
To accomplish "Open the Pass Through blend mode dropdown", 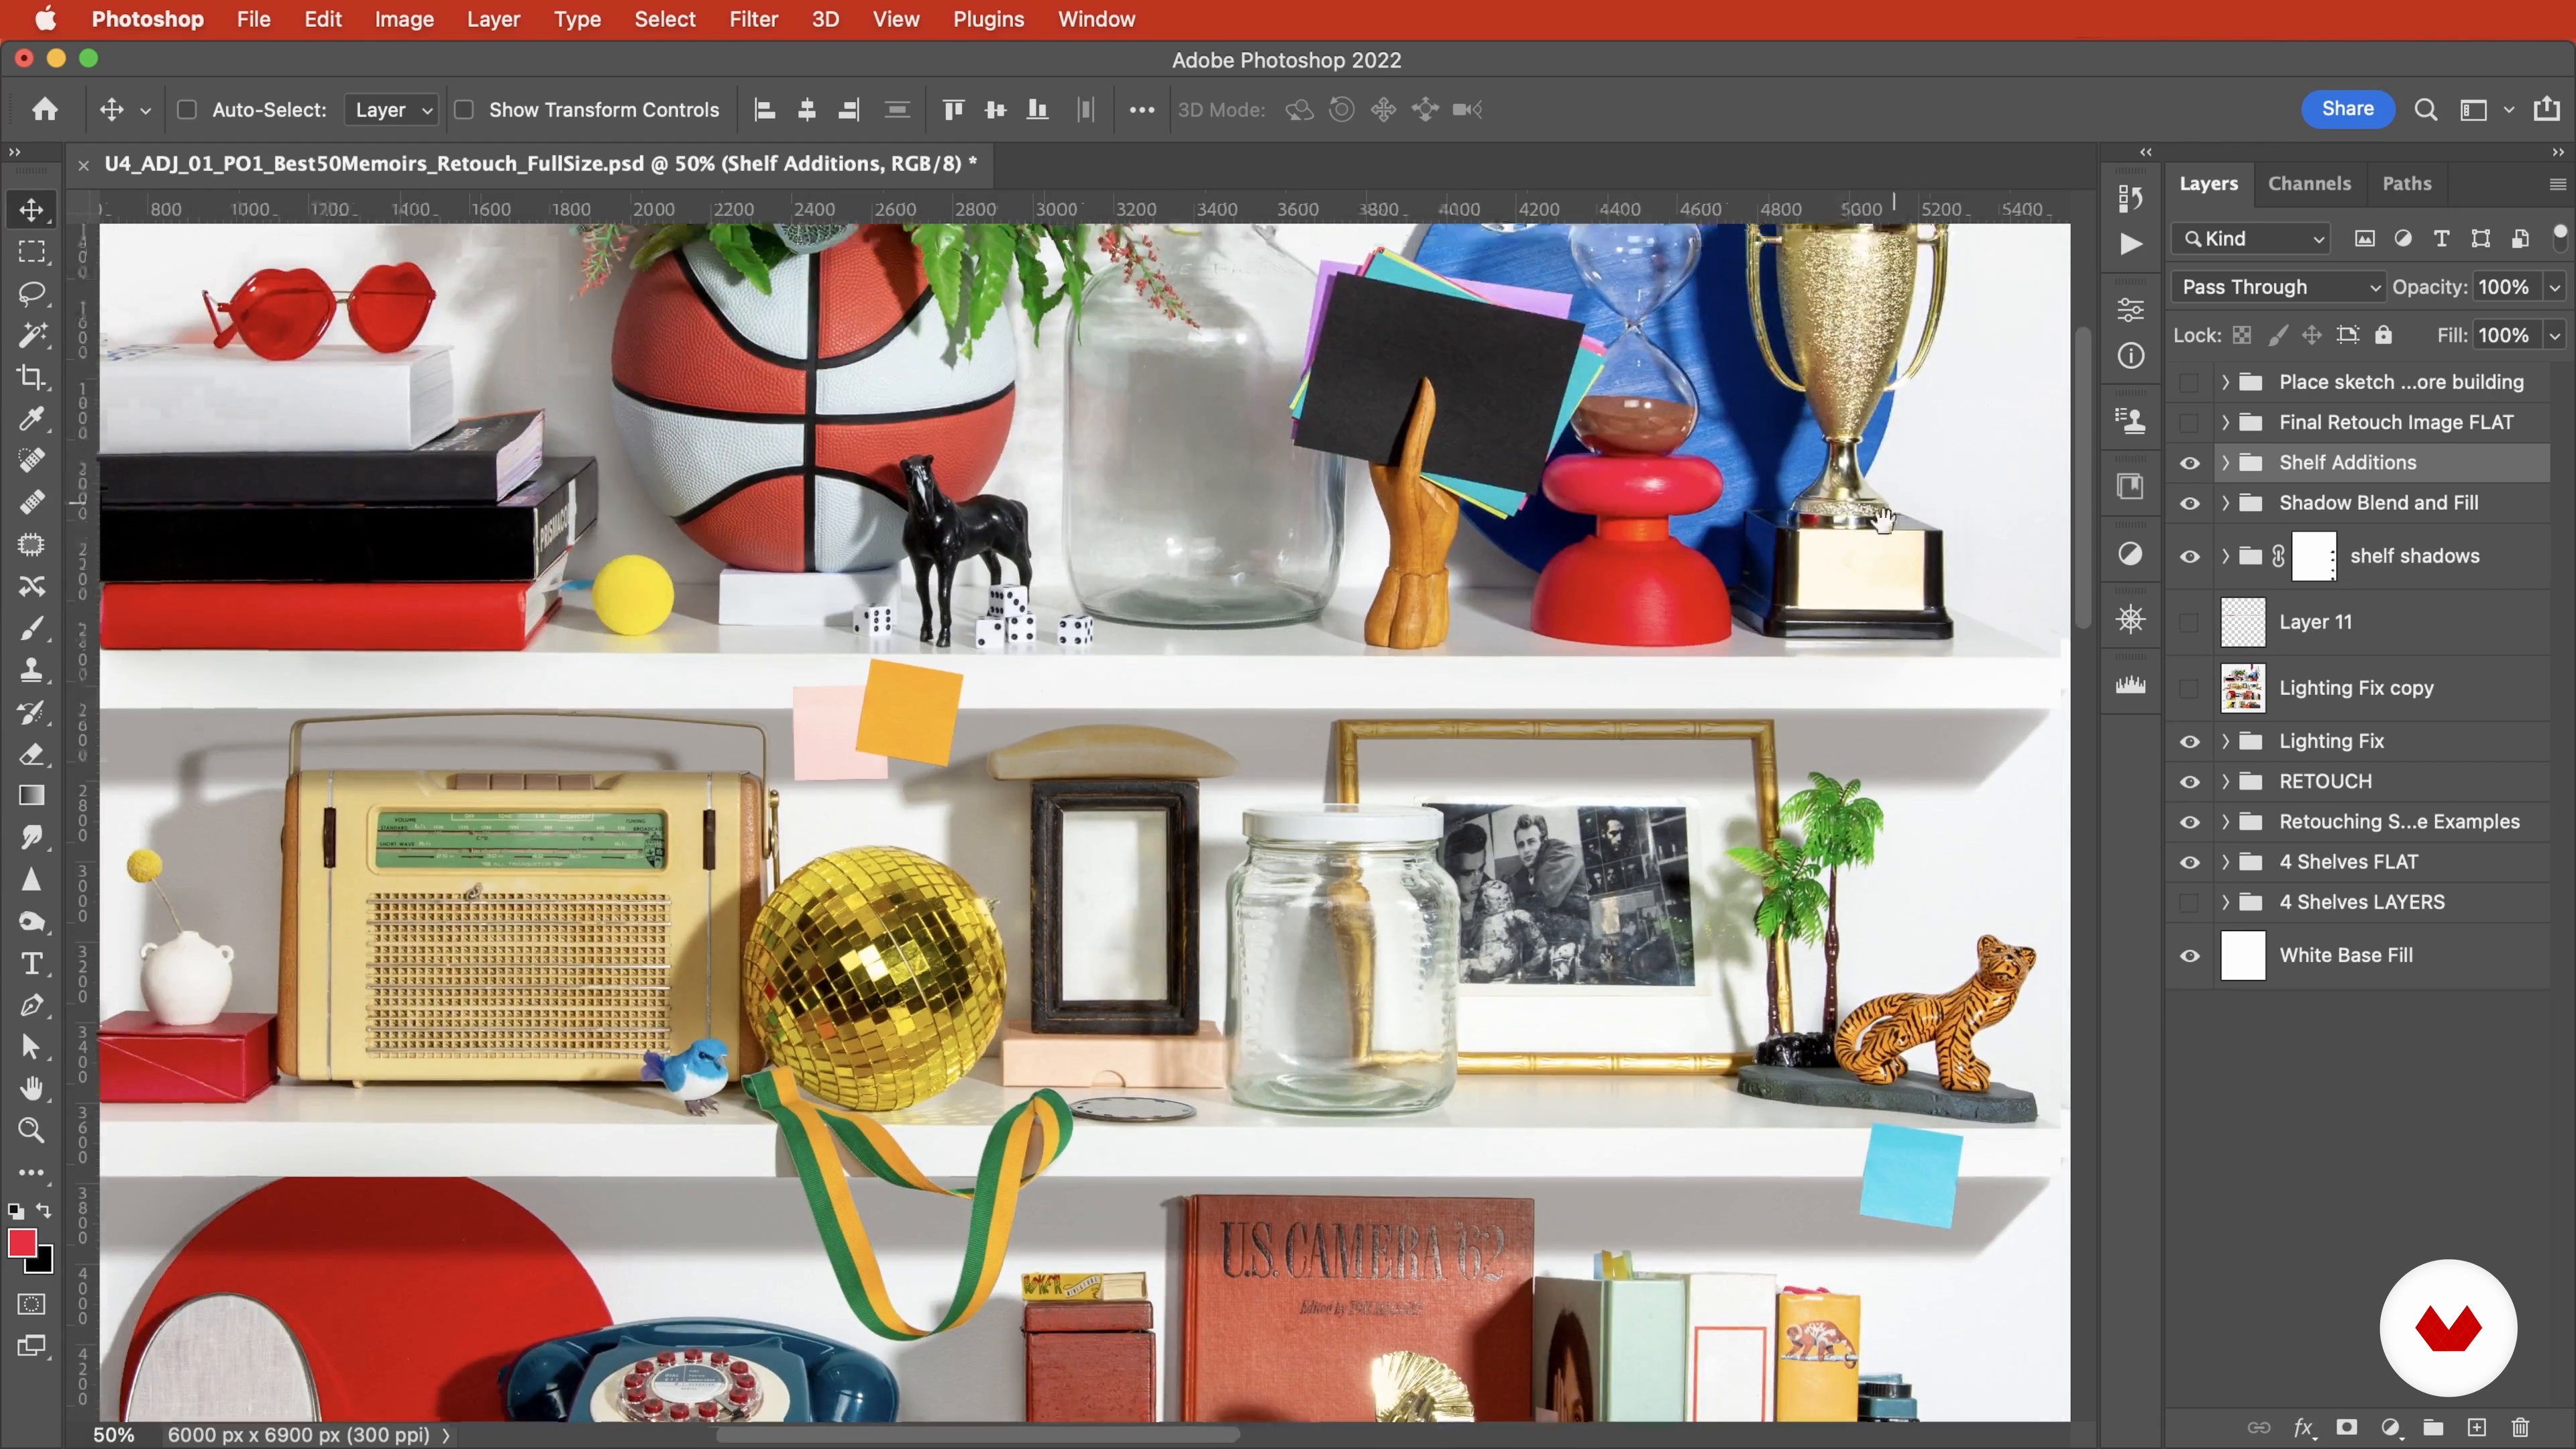I will (2279, 287).
